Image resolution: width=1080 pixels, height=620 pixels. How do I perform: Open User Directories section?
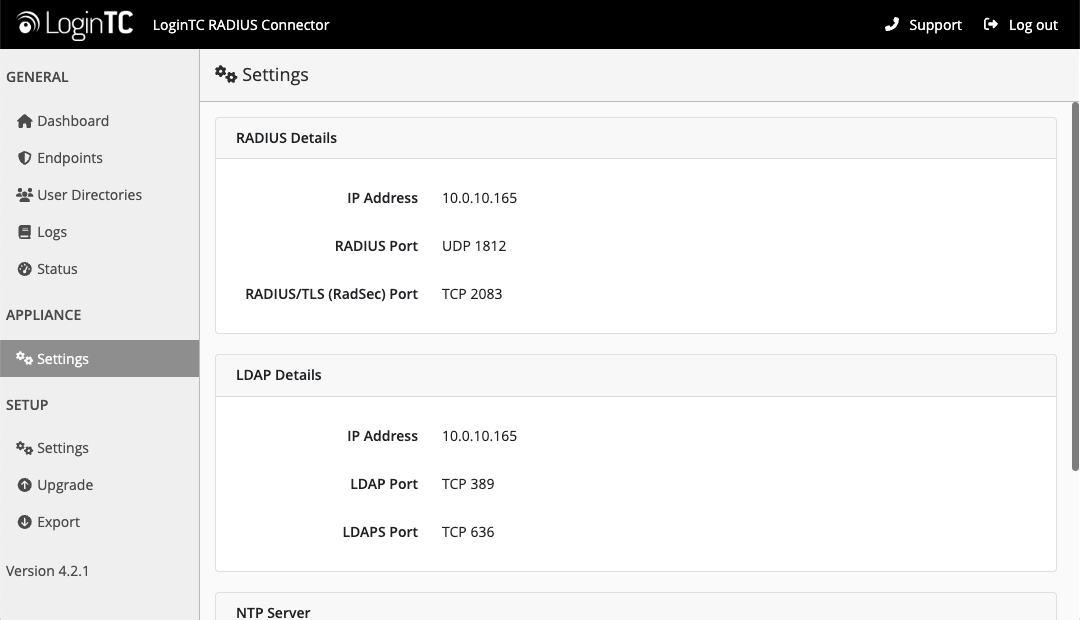click(x=89, y=195)
